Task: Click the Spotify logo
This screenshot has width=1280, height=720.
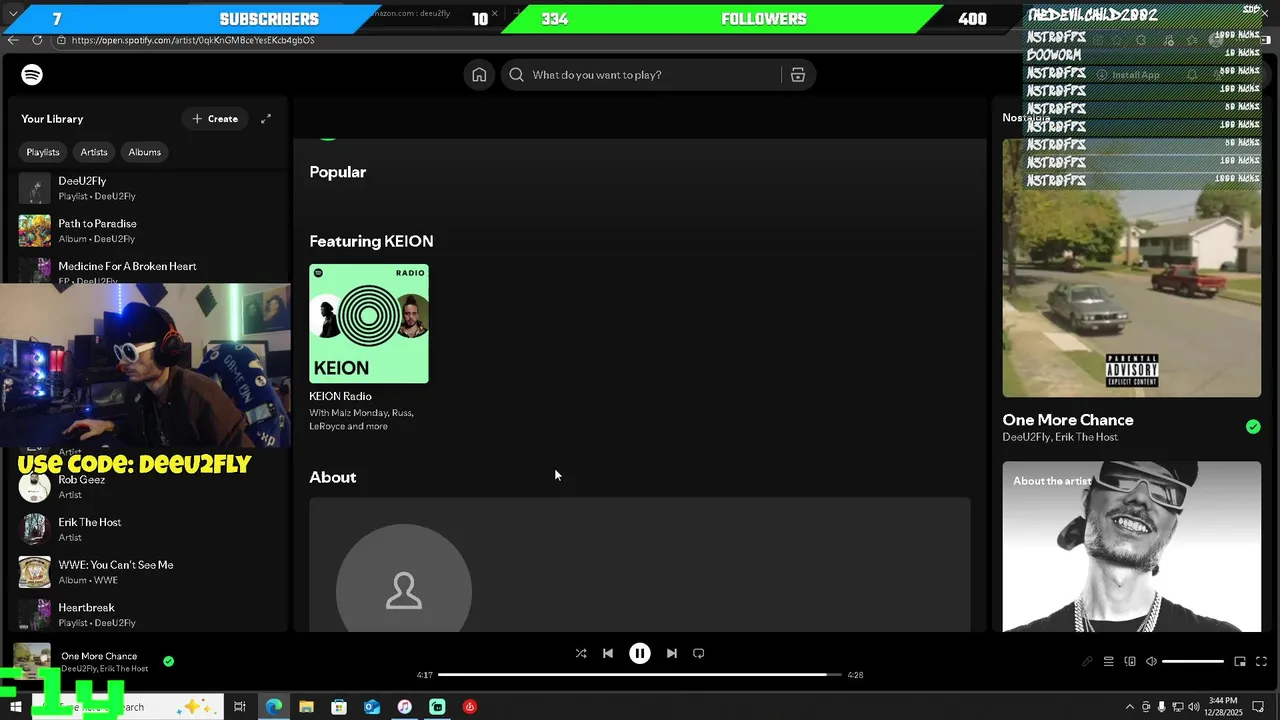Action: pyautogui.click(x=32, y=75)
